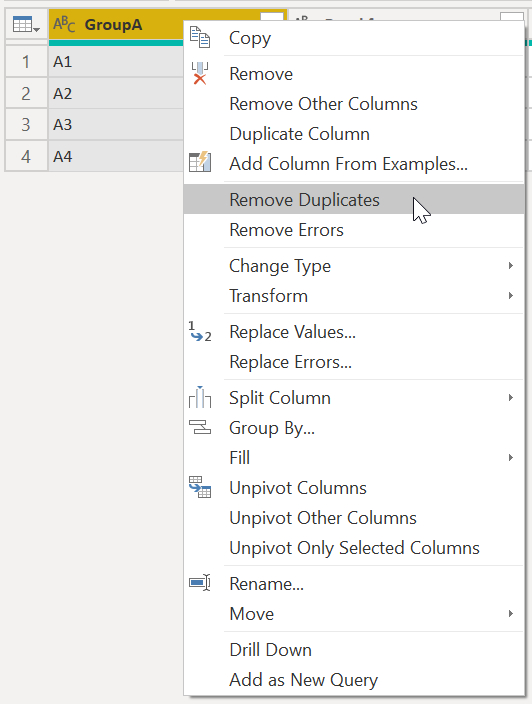The width and height of the screenshot is (532, 704).
Task: Choose Remove Other Columns
Action: [x=354, y=104]
